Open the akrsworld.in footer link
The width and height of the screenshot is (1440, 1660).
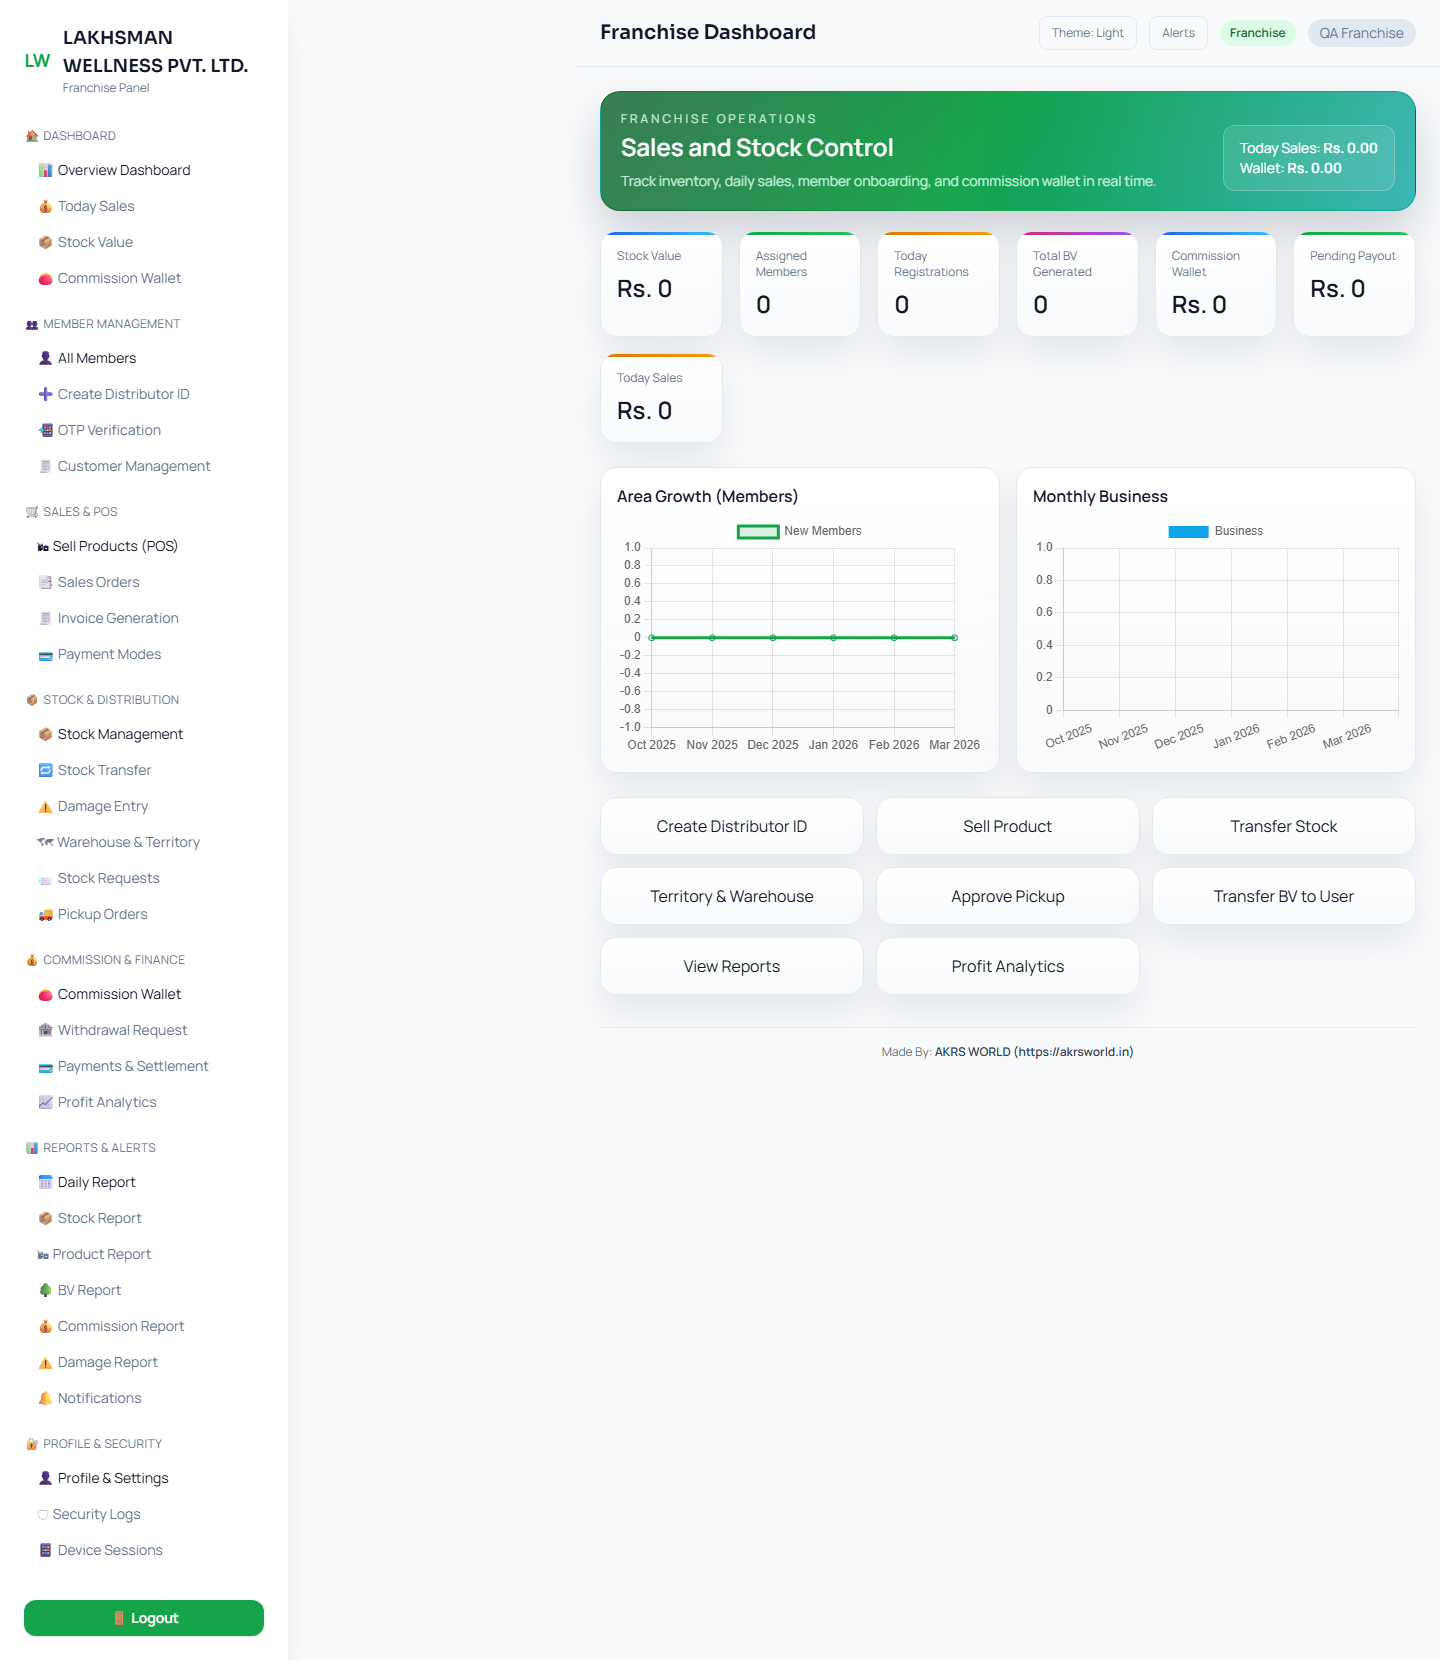pos(1033,1052)
